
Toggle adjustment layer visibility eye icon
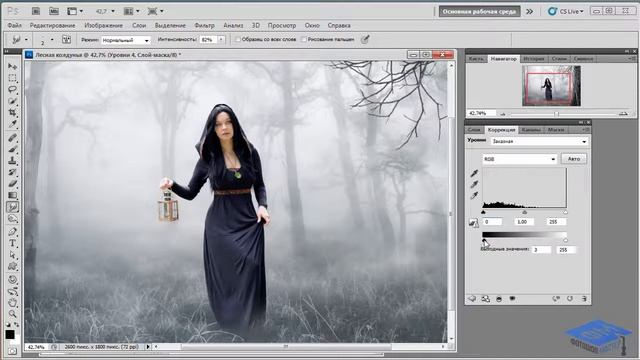(x=512, y=299)
